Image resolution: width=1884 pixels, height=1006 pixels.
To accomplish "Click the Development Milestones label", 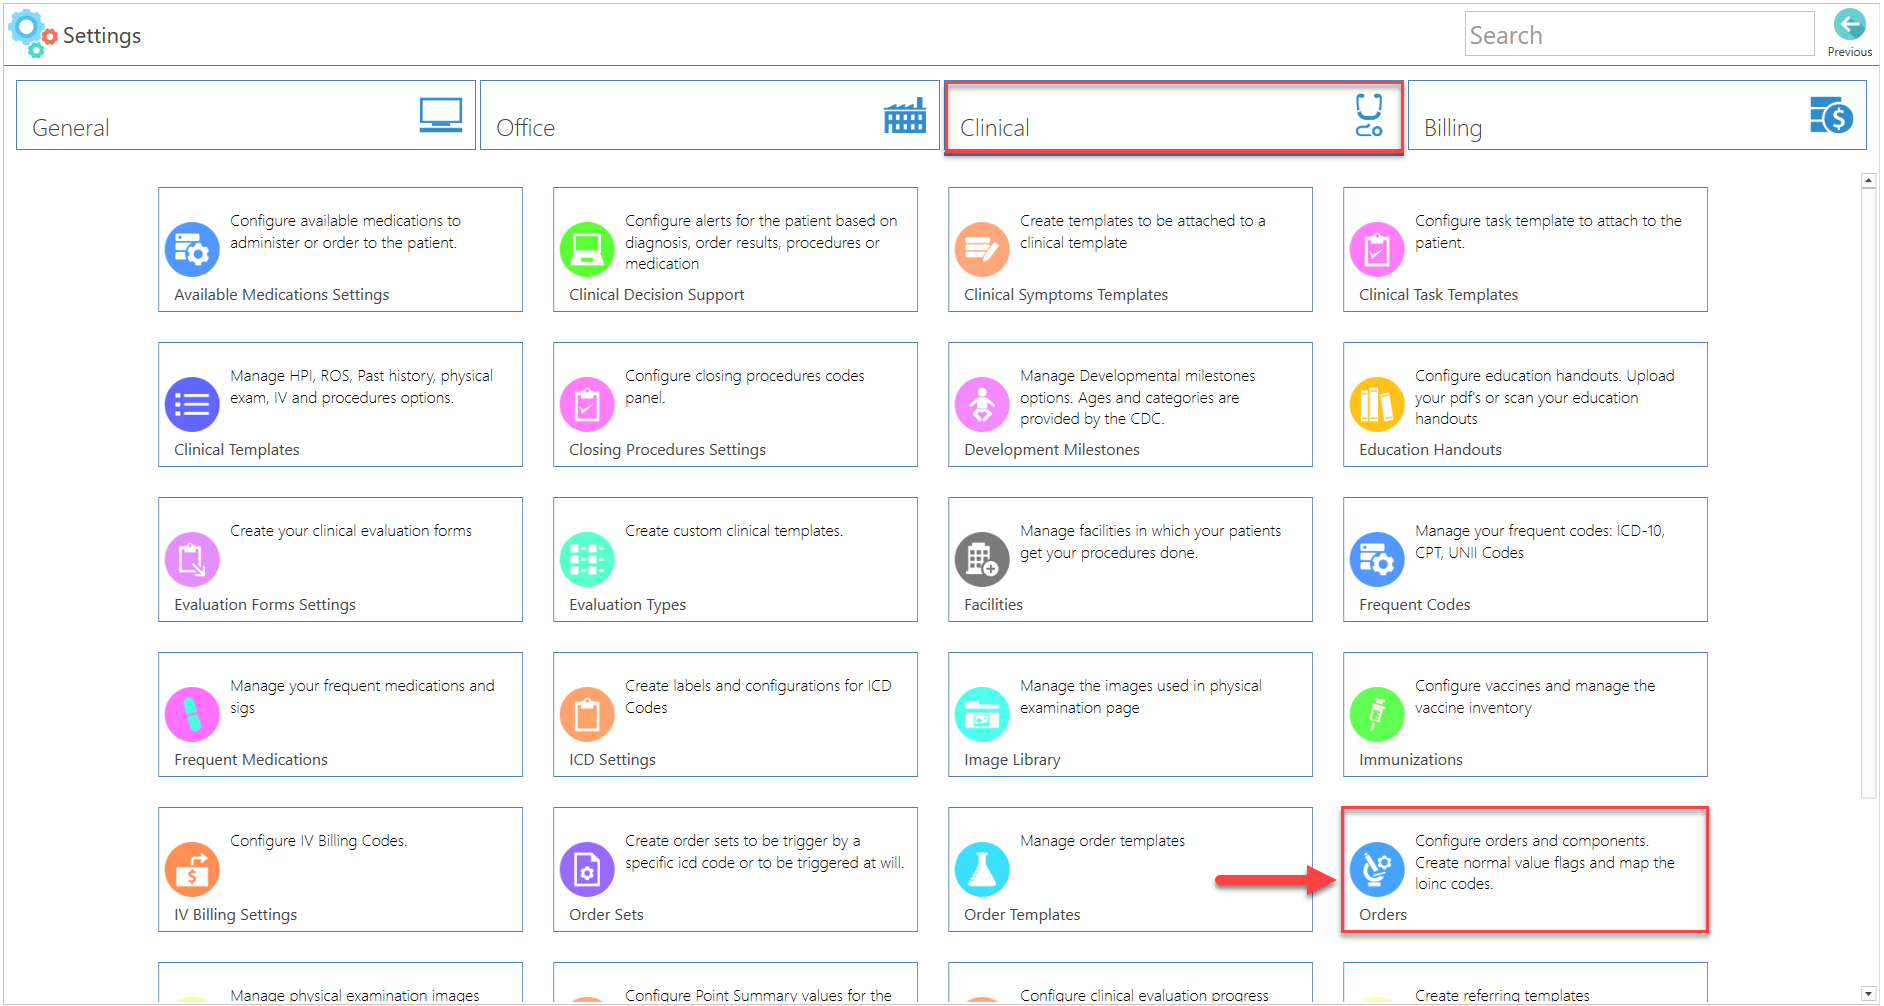I will [x=1051, y=450].
